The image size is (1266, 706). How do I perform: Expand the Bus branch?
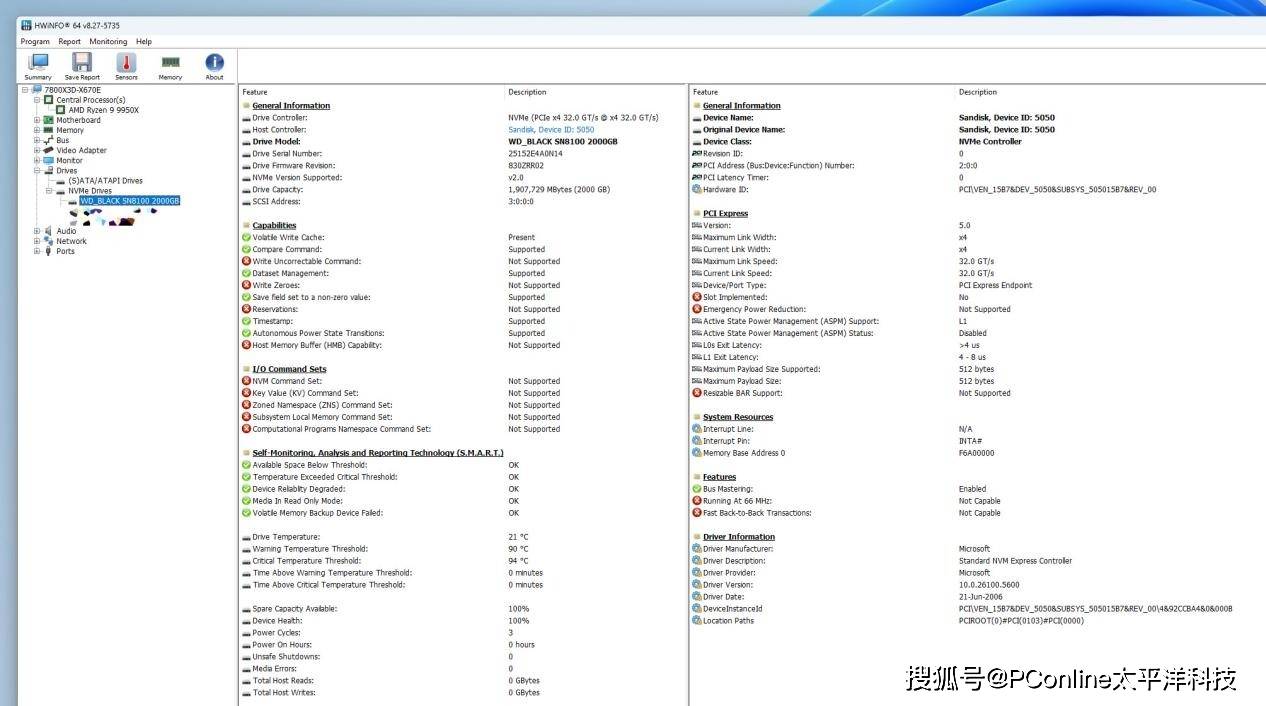37,140
